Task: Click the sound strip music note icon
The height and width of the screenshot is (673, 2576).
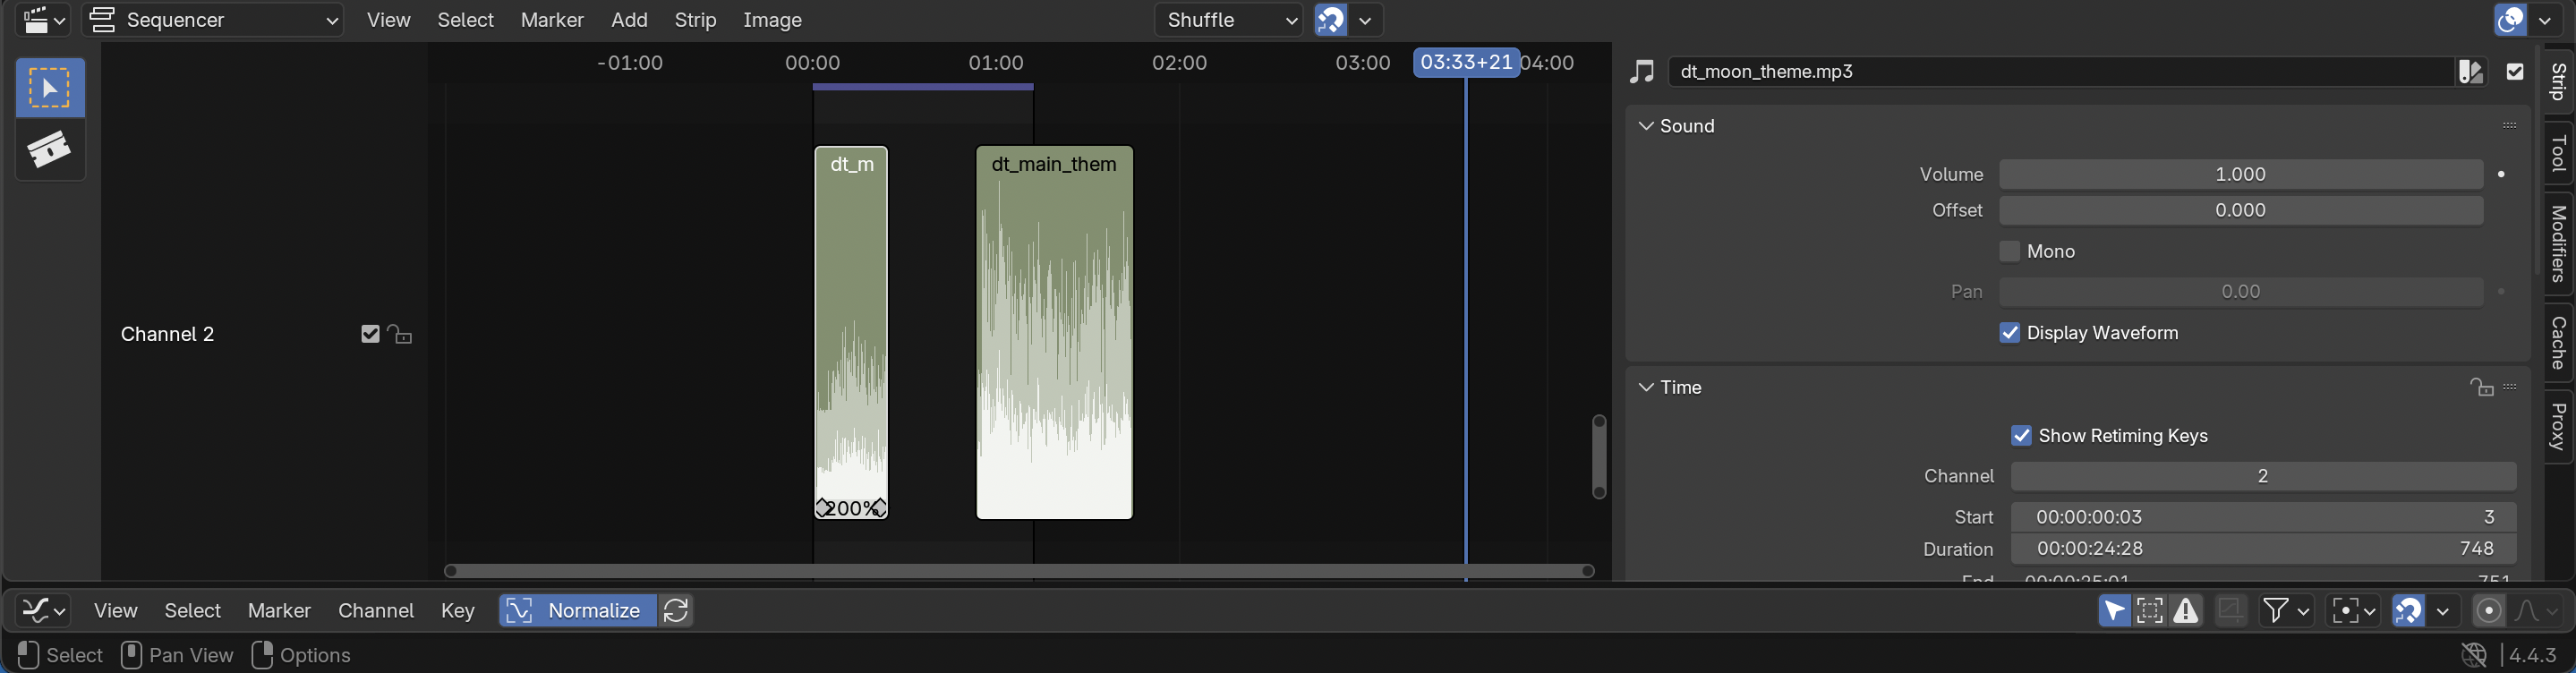Action: pyautogui.click(x=1642, y=71)
